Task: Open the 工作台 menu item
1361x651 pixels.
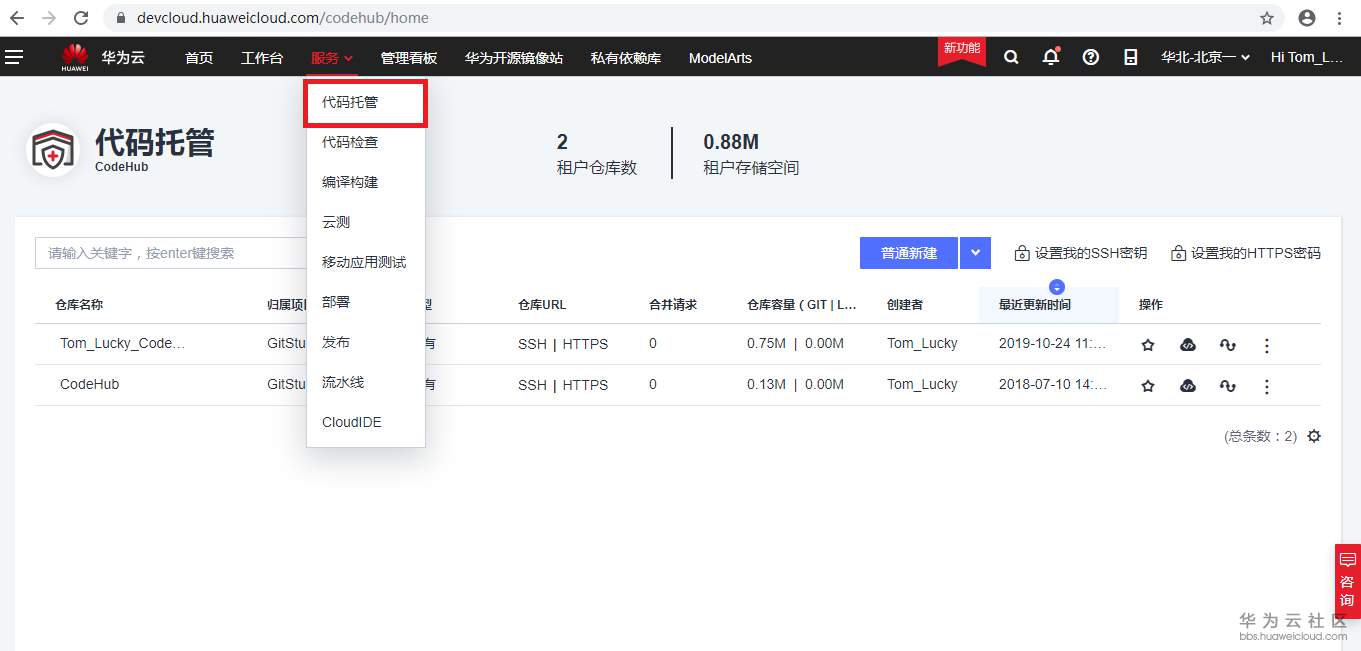Action: coord(262,57)
